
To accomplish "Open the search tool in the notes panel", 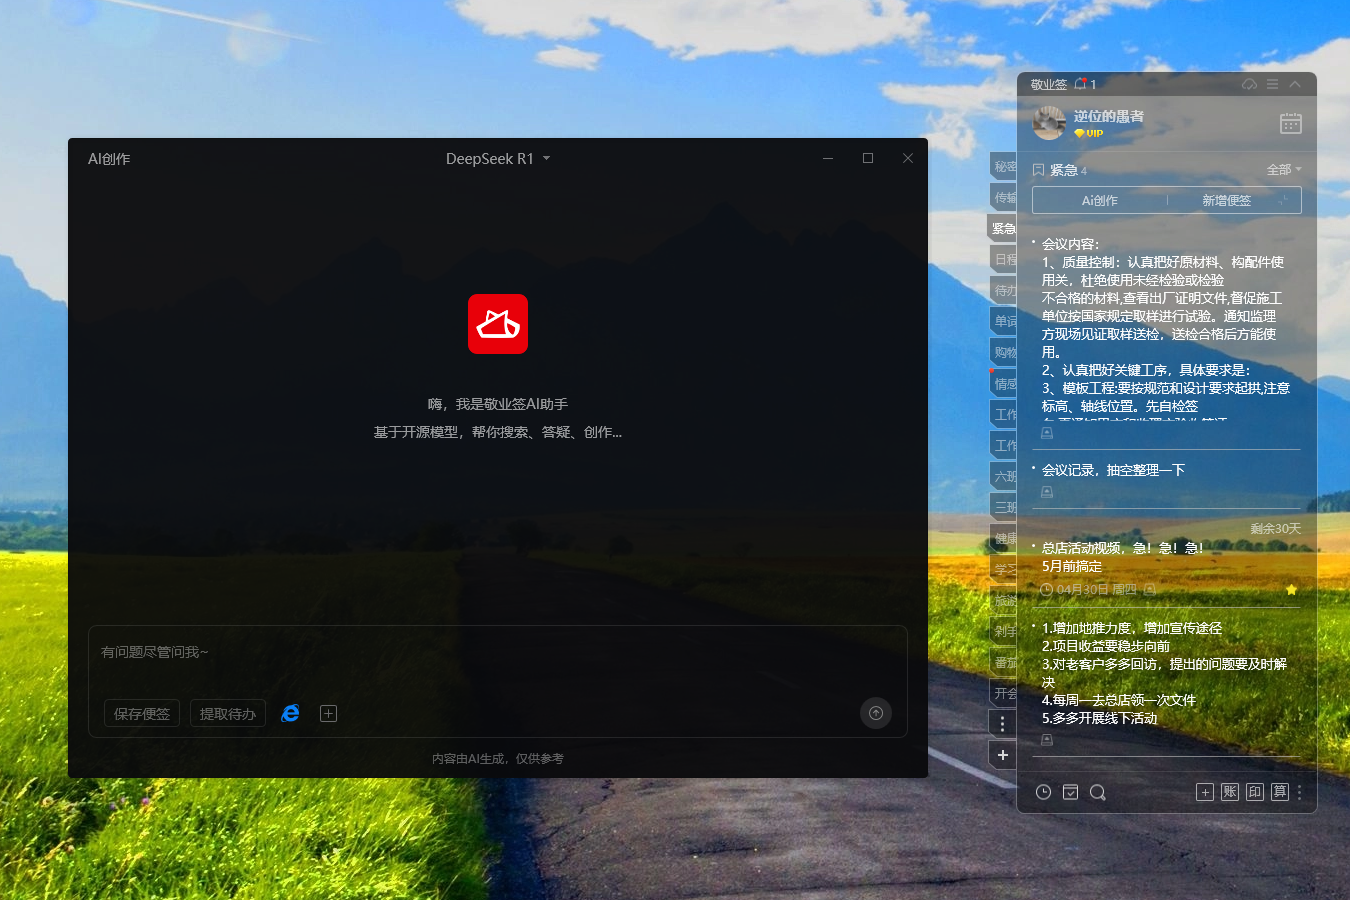I will click(1097, 792).
